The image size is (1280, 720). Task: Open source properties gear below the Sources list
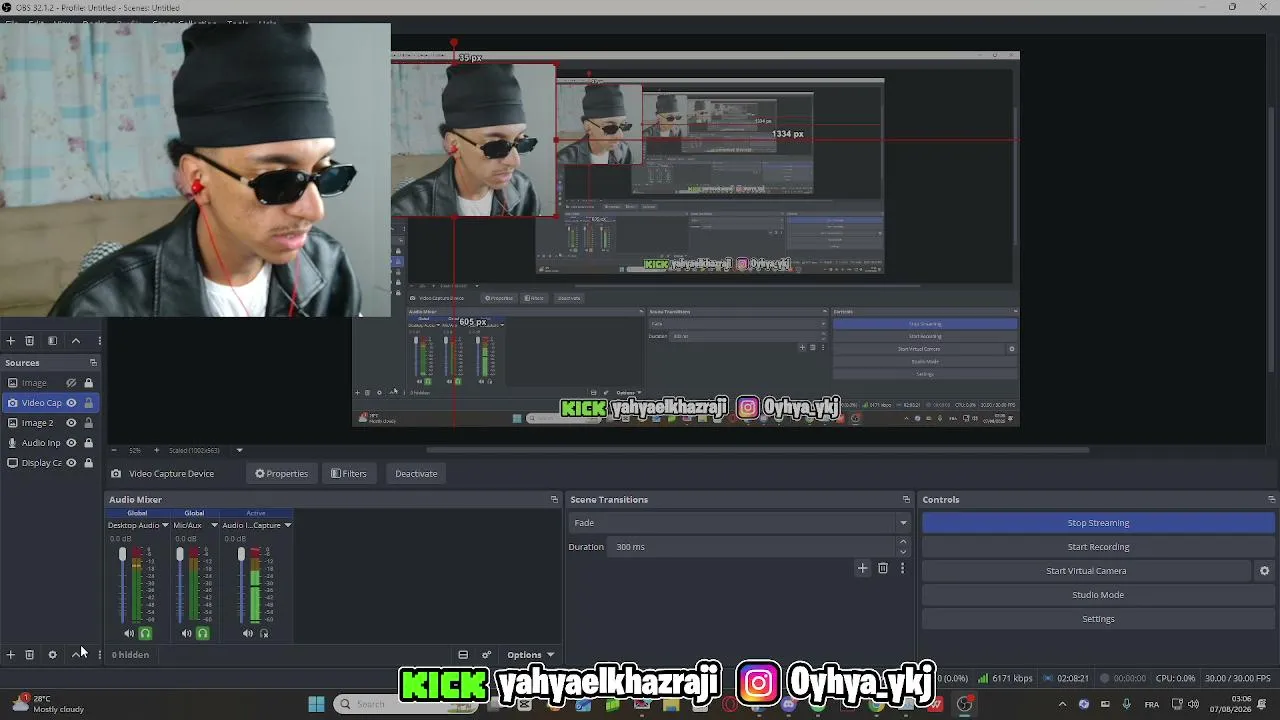coord(53,655)
